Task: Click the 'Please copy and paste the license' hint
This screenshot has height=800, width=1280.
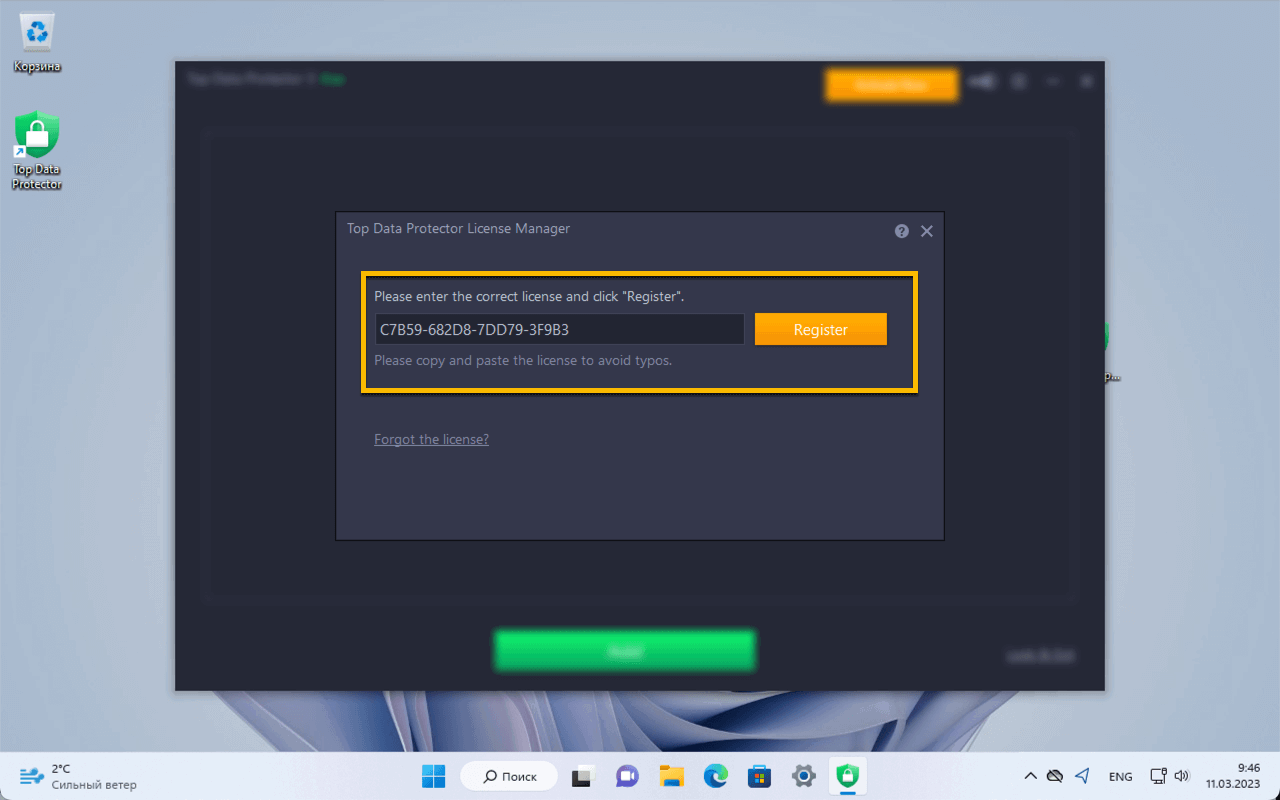Action: [523, 360]
